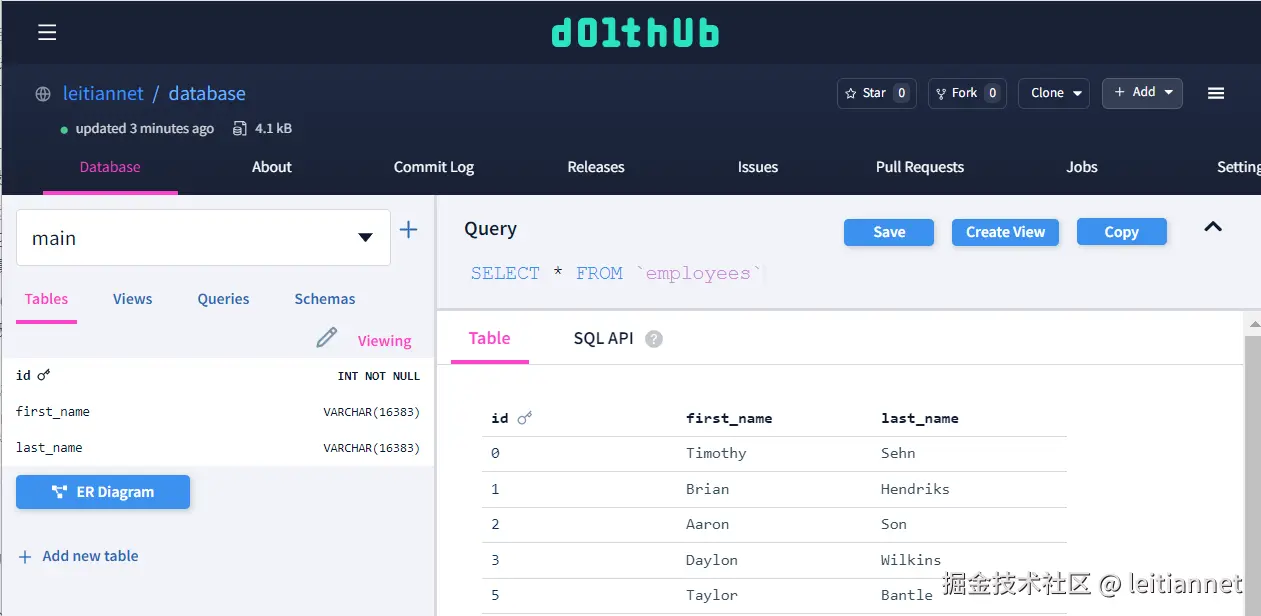1261x616 pixels.
Task: Open the Commit Log tab
Action: coord(434,167)
